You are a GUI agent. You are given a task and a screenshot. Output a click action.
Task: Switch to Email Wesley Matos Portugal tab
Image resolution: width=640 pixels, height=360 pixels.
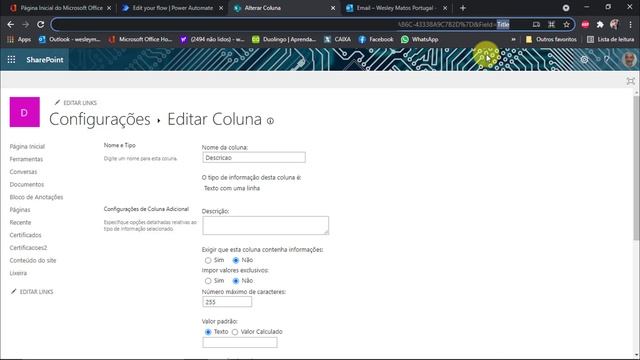coord(397,8)
